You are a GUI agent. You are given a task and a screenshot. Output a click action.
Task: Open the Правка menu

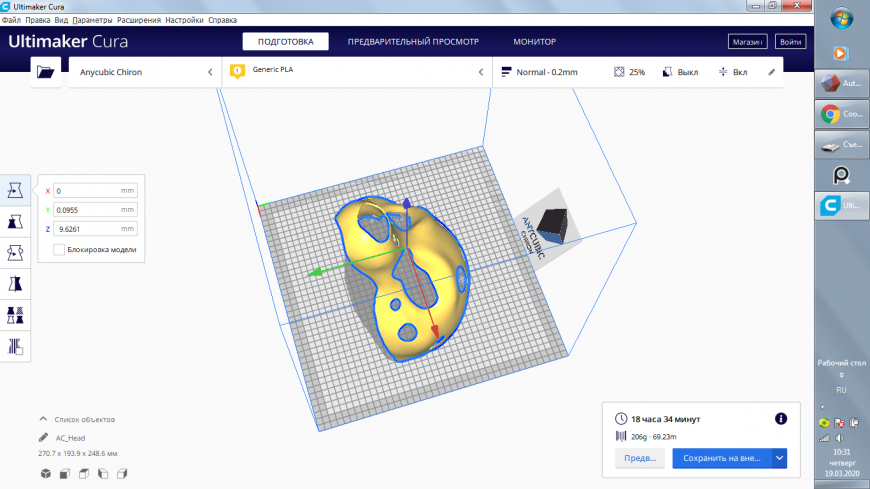[x=38, y=20]
